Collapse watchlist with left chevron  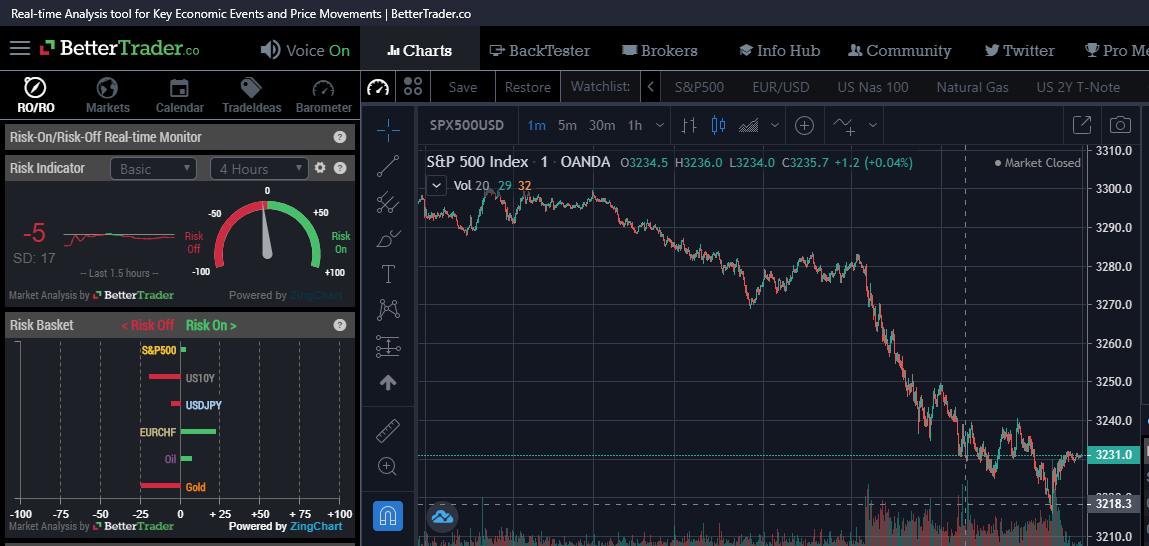(650, 87)
